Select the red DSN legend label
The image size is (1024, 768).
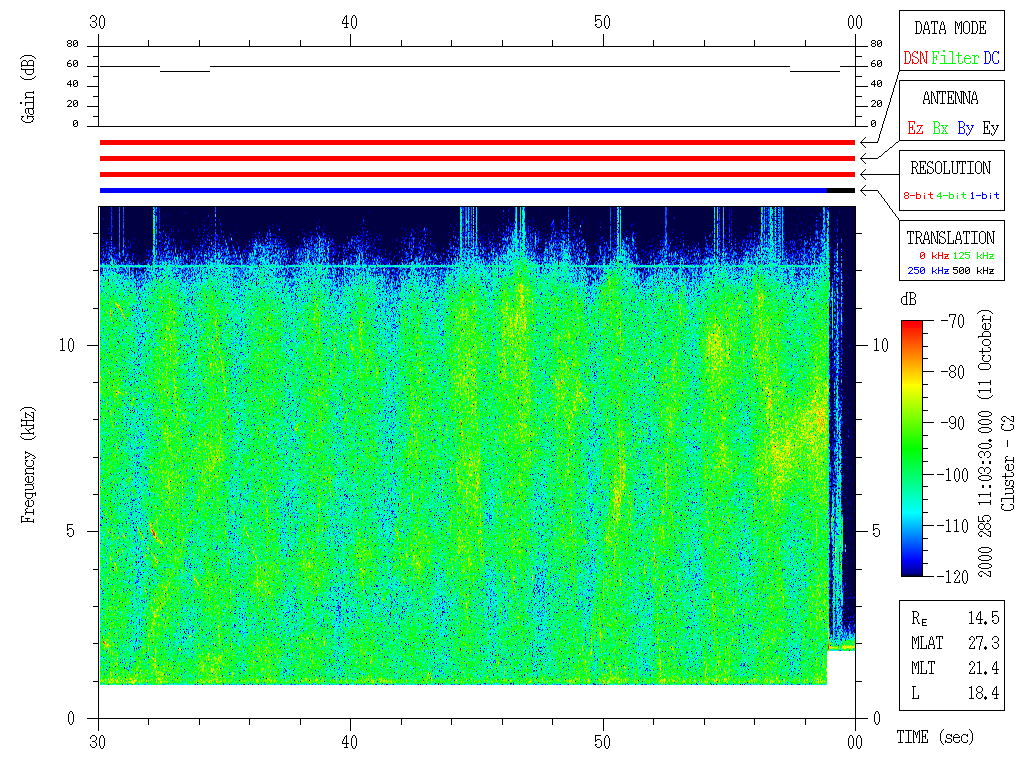coord(916,58)
